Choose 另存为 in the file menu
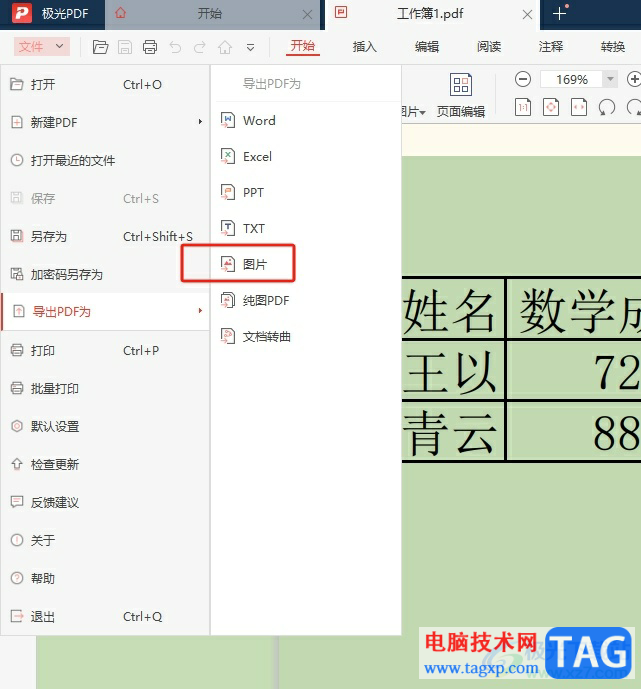The width and height of the screenshot is (641, 689). pyautogui.click(x=105, y=236)
